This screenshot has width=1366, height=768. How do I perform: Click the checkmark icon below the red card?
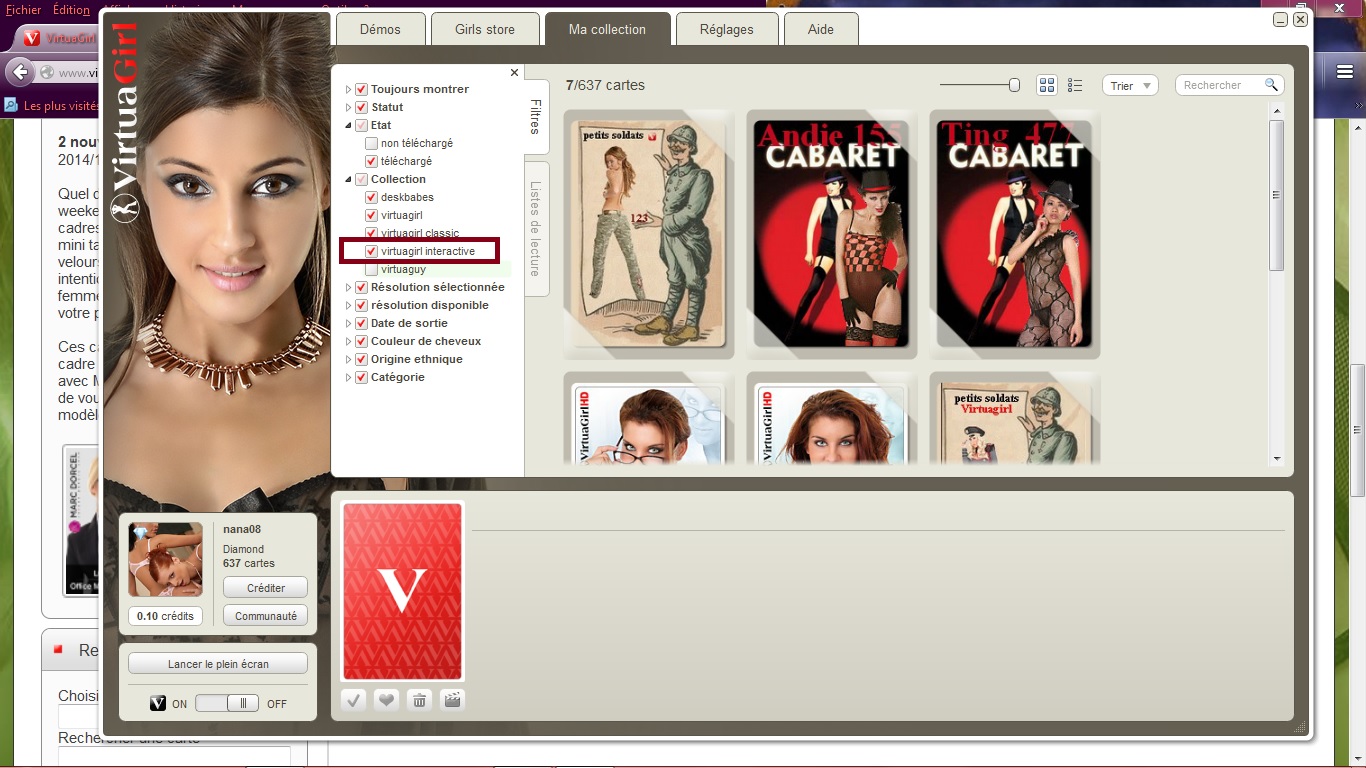pos(353,700)
